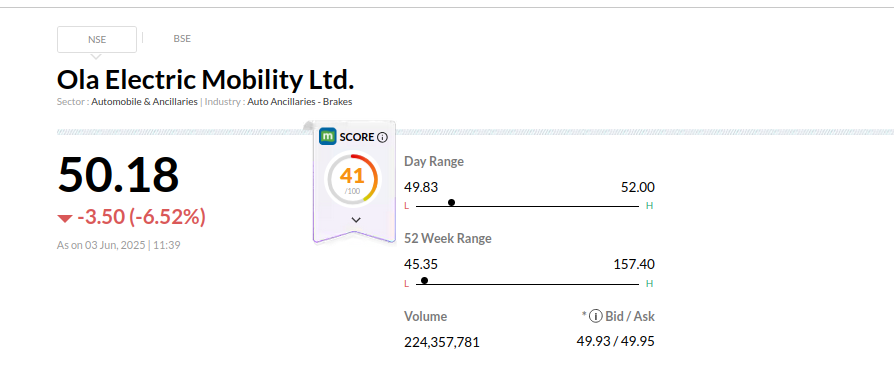
Task: Click the green 'm' Moneycontrol score logo
Action: coord(328,137)
